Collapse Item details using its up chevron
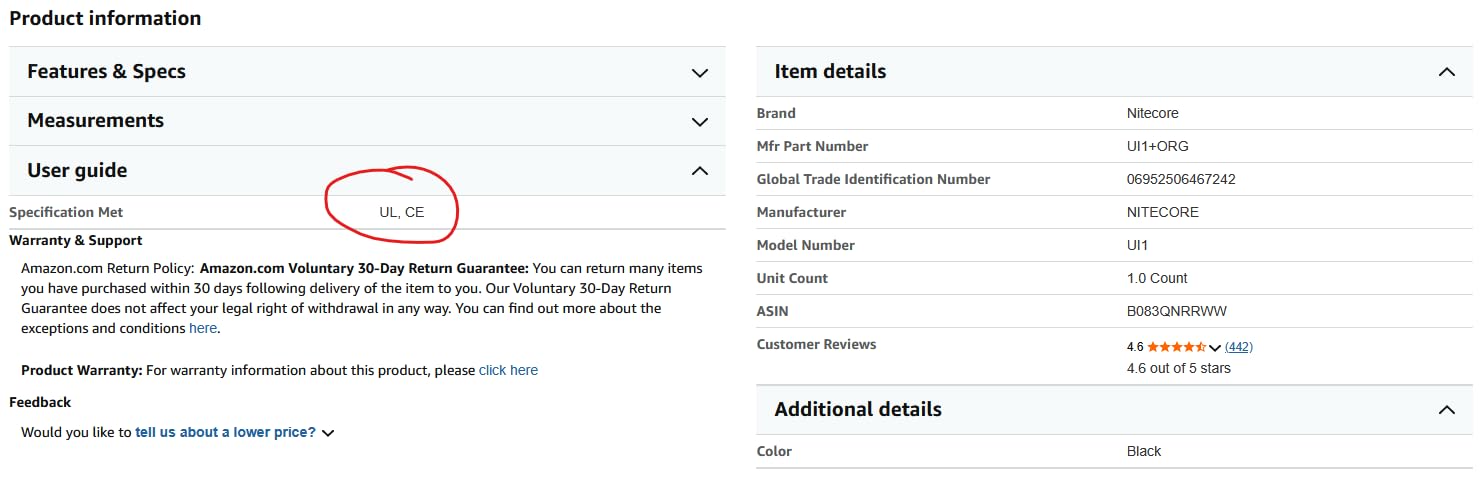Screen dimensions: 1483x479 click(1446, 72)
